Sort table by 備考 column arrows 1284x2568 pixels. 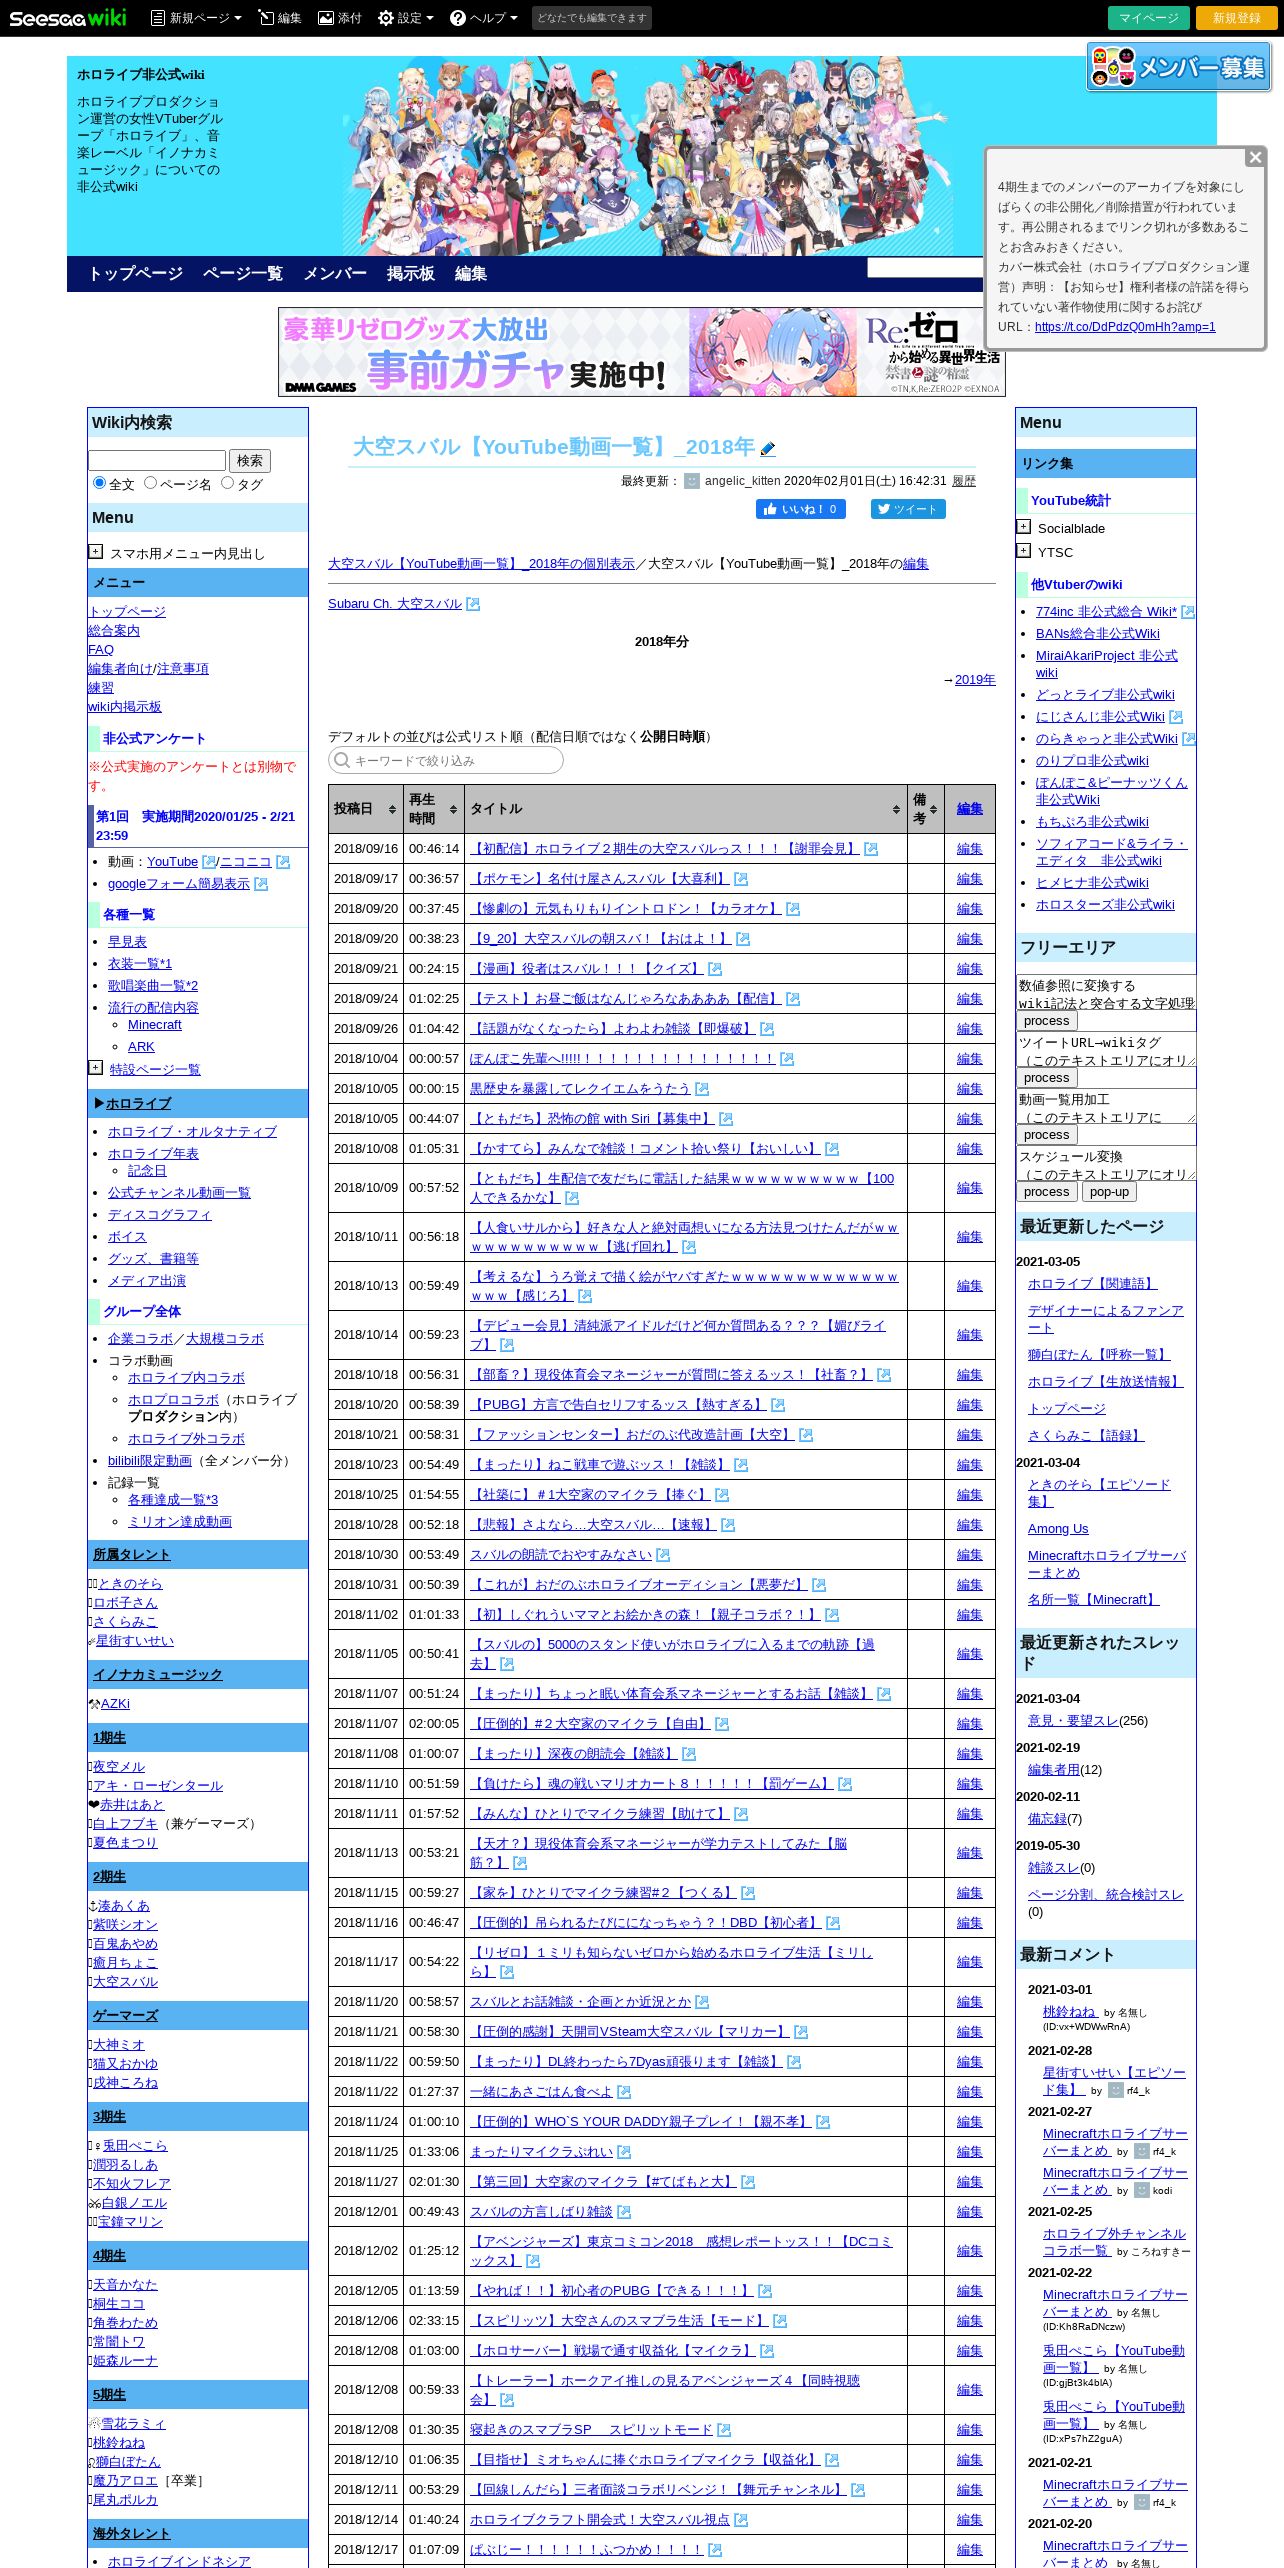(933, 809)
